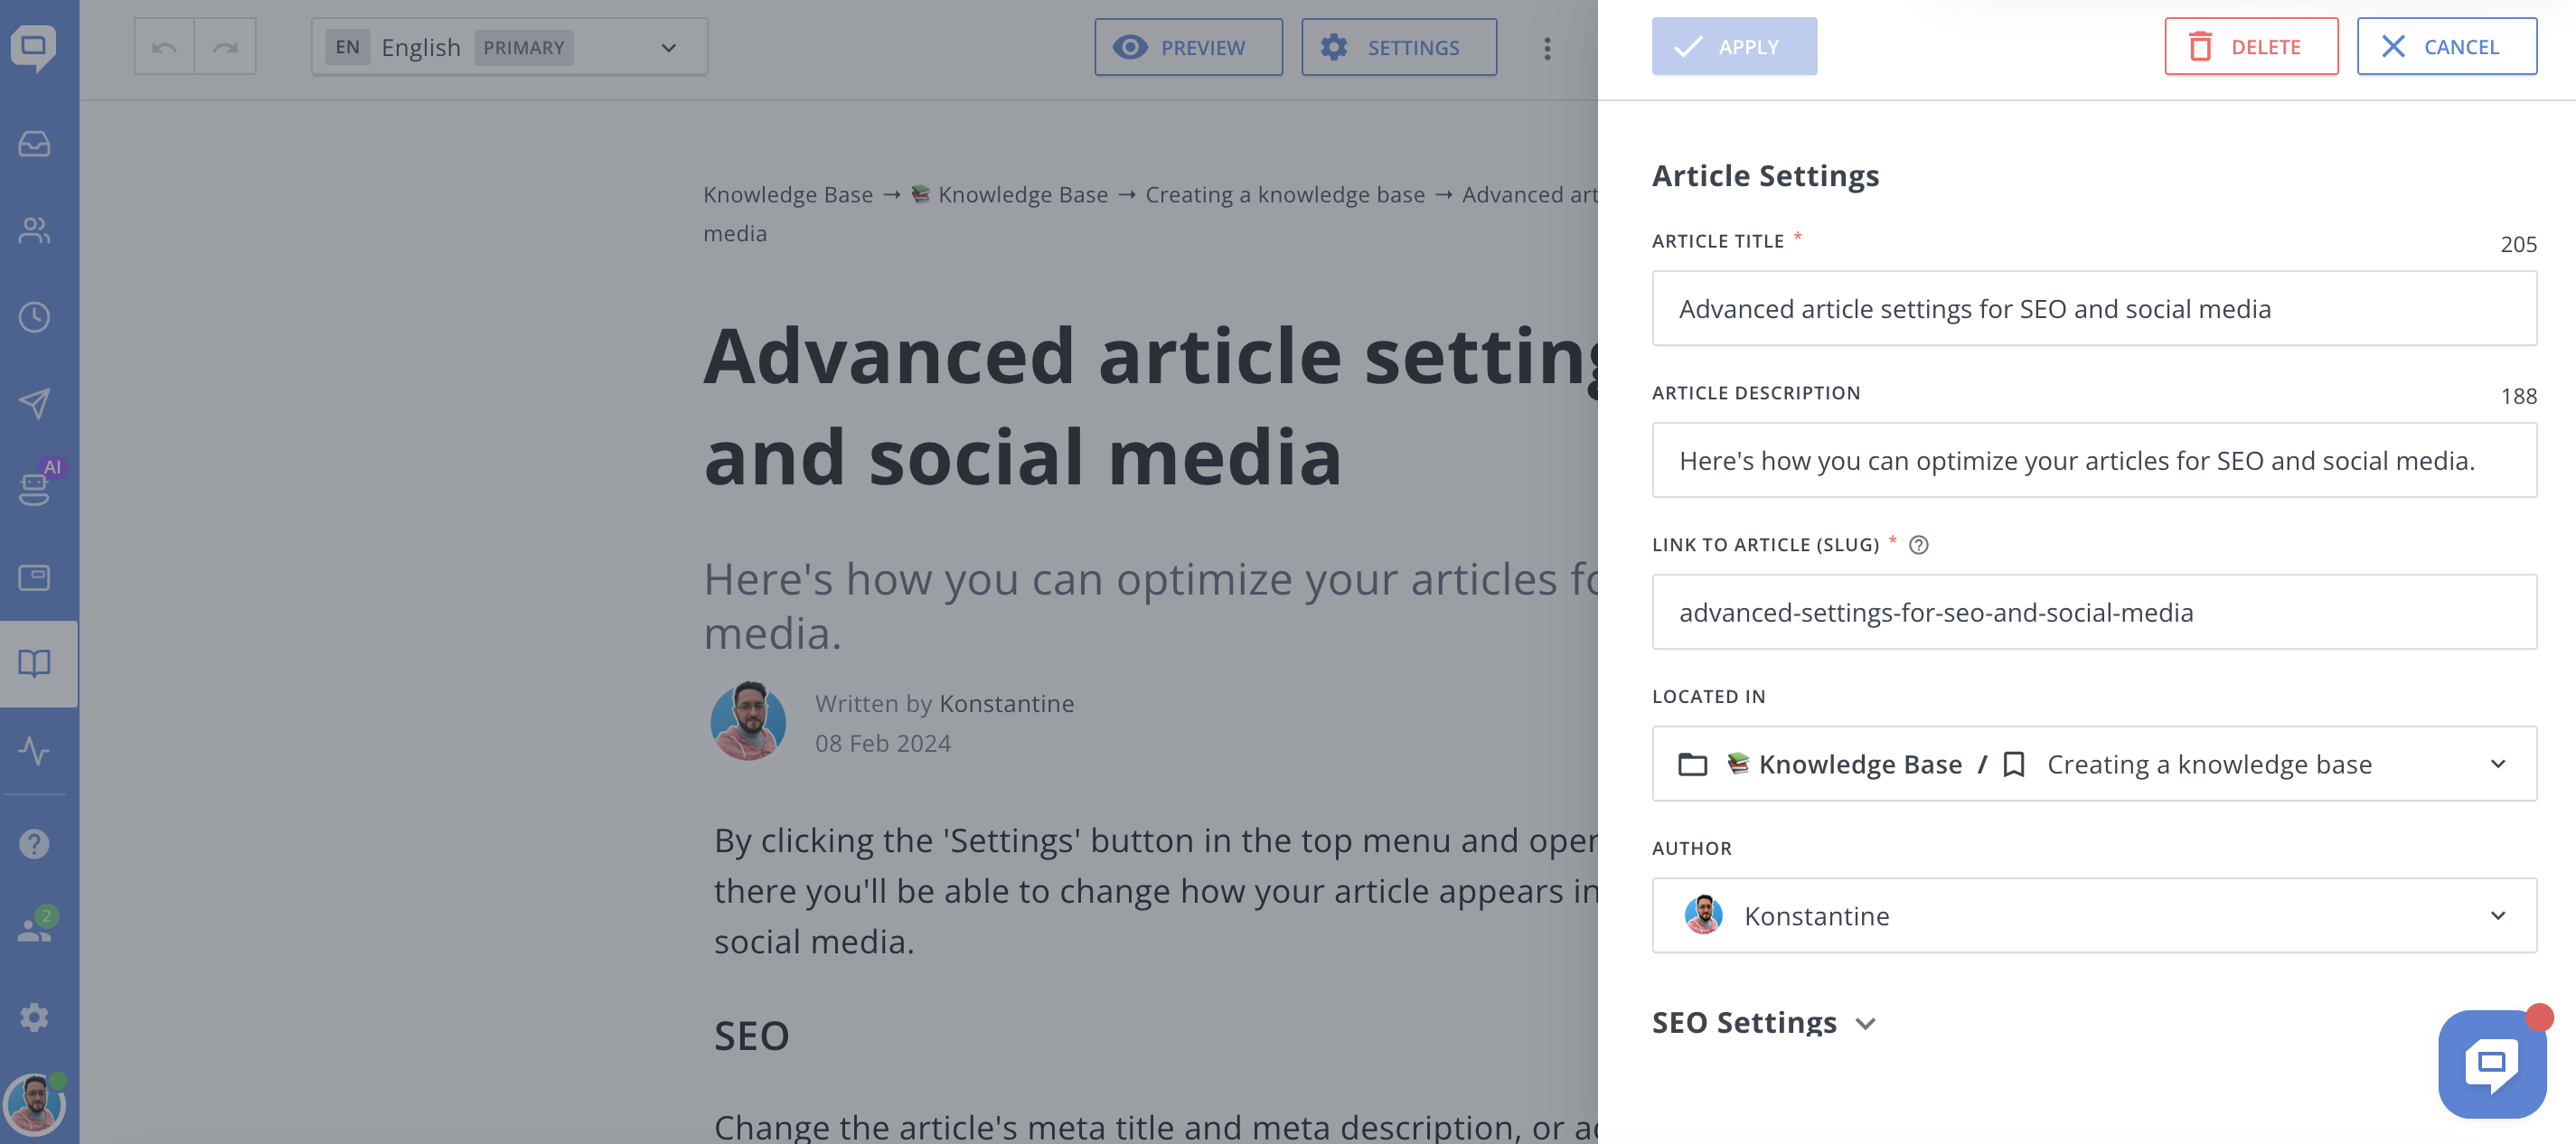2576x1144 pixels.
Task: Expand the SEO Settings section
Action: 1764,1022
